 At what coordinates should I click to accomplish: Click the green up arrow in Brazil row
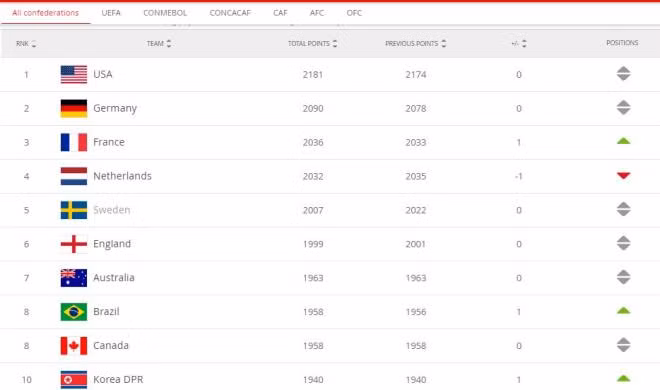tap(623, 310)
